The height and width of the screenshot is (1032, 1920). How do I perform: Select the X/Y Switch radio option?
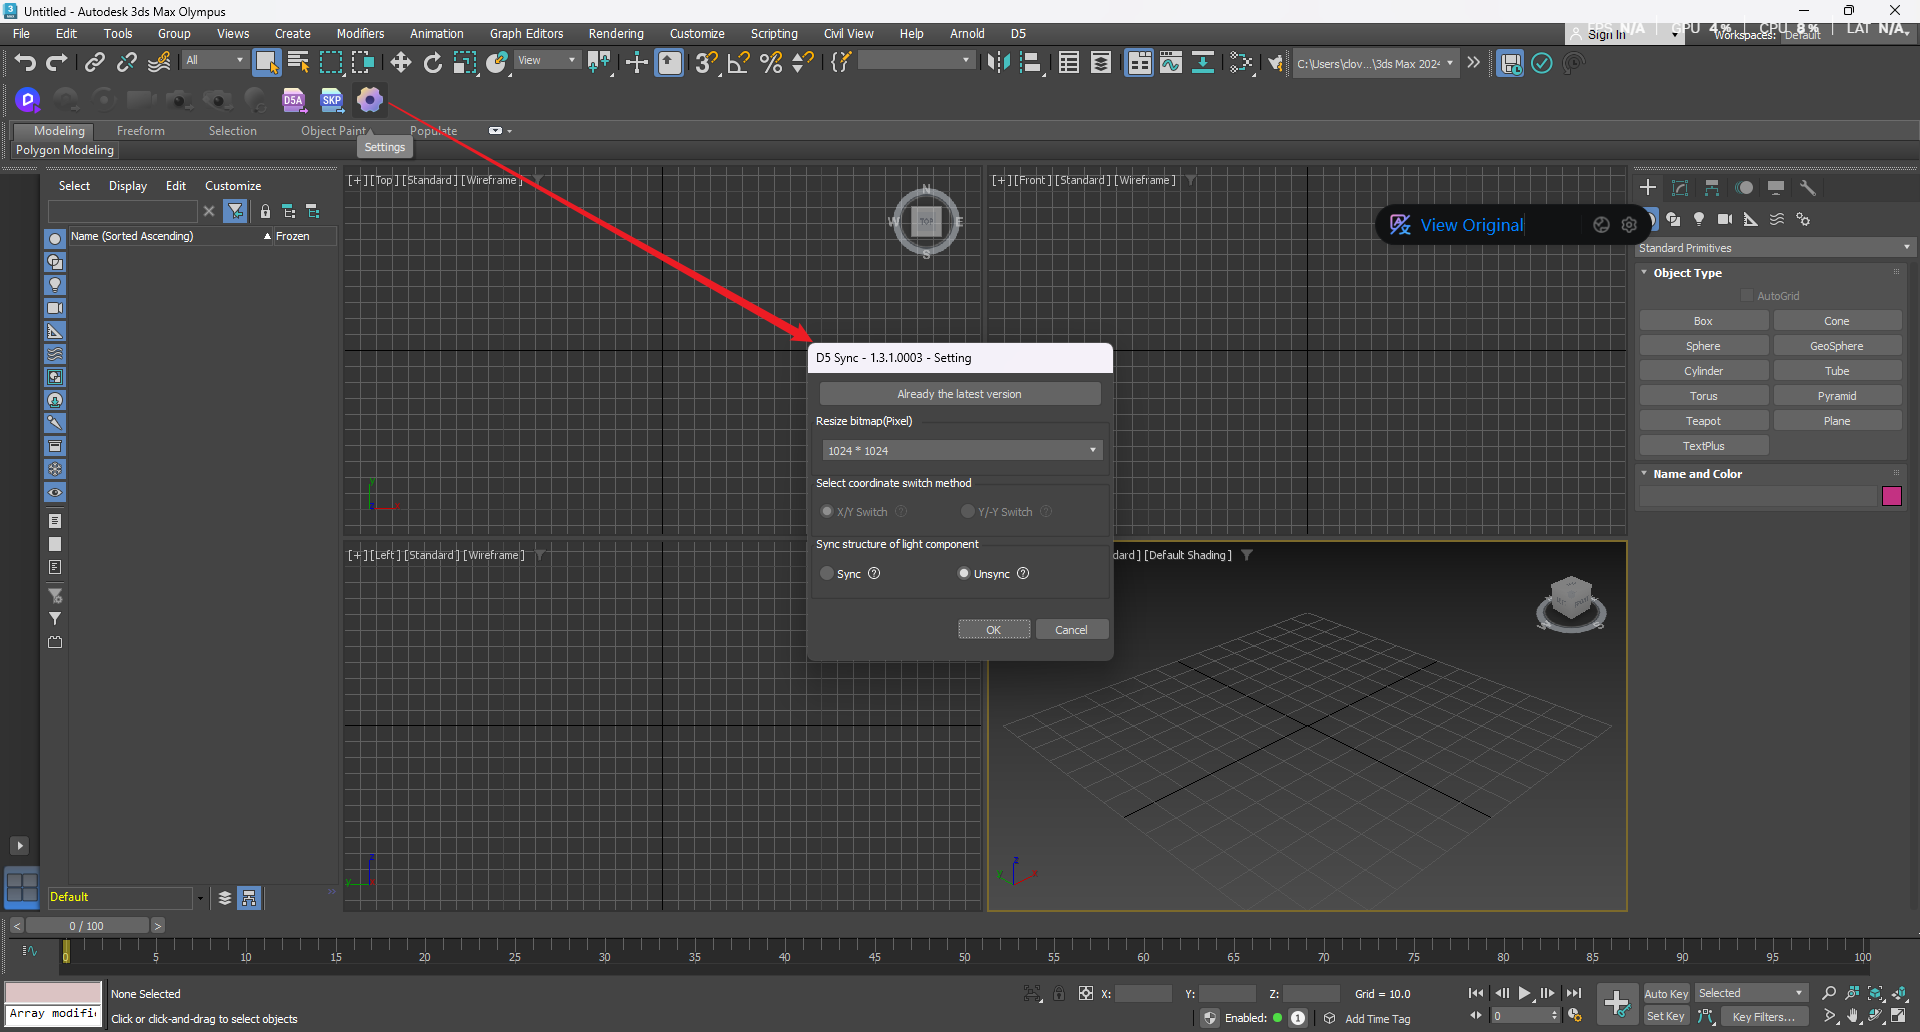click(x=827, y=512)
